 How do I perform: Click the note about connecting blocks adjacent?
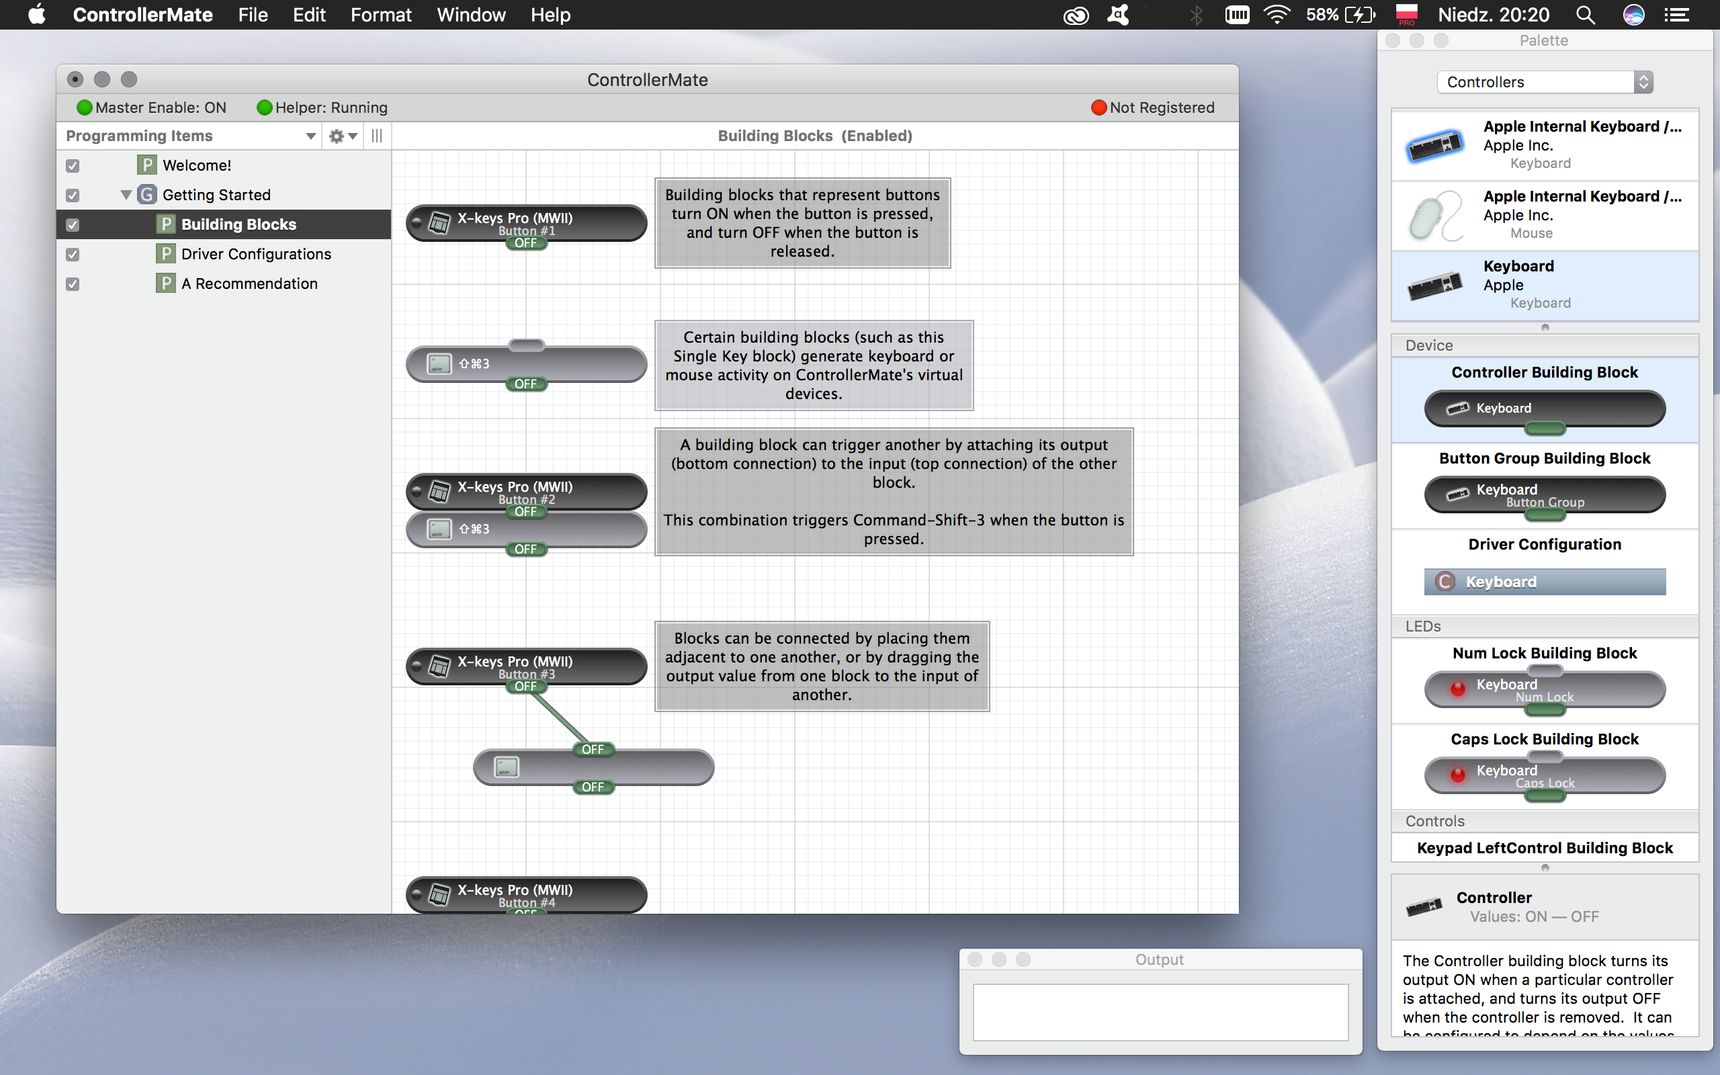tap(822, 666)
